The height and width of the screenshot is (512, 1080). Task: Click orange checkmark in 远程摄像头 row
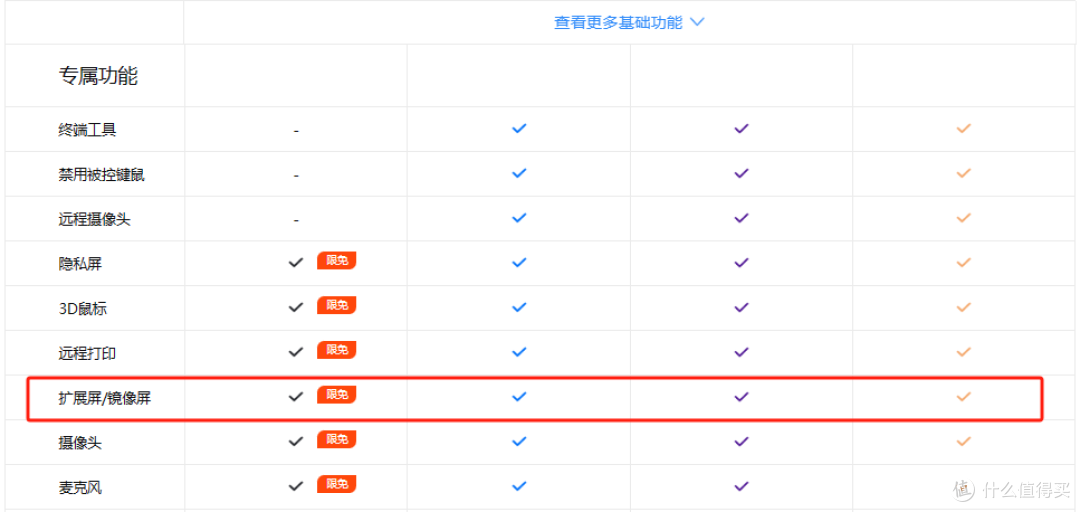(x=964, y=218)
